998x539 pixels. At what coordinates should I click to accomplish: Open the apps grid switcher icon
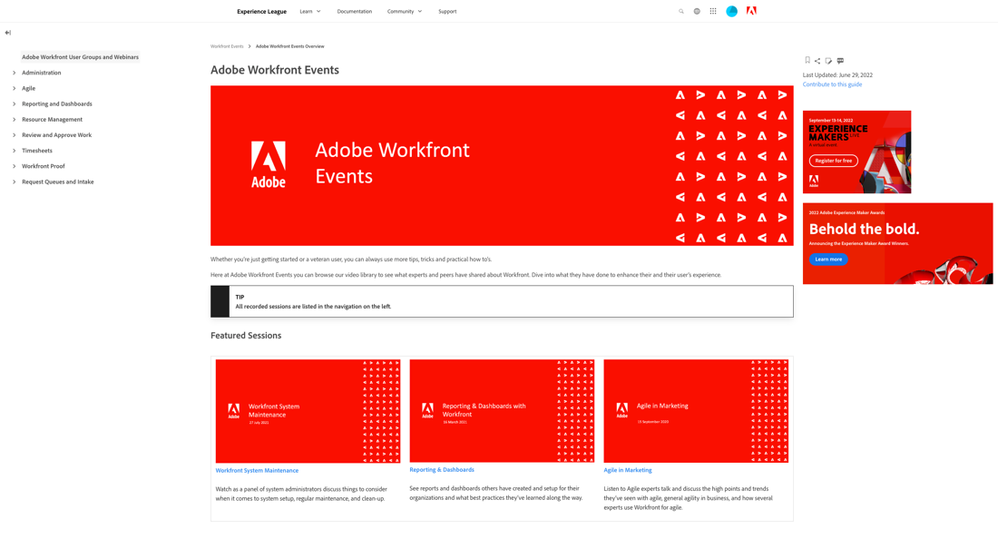(713, 12)
